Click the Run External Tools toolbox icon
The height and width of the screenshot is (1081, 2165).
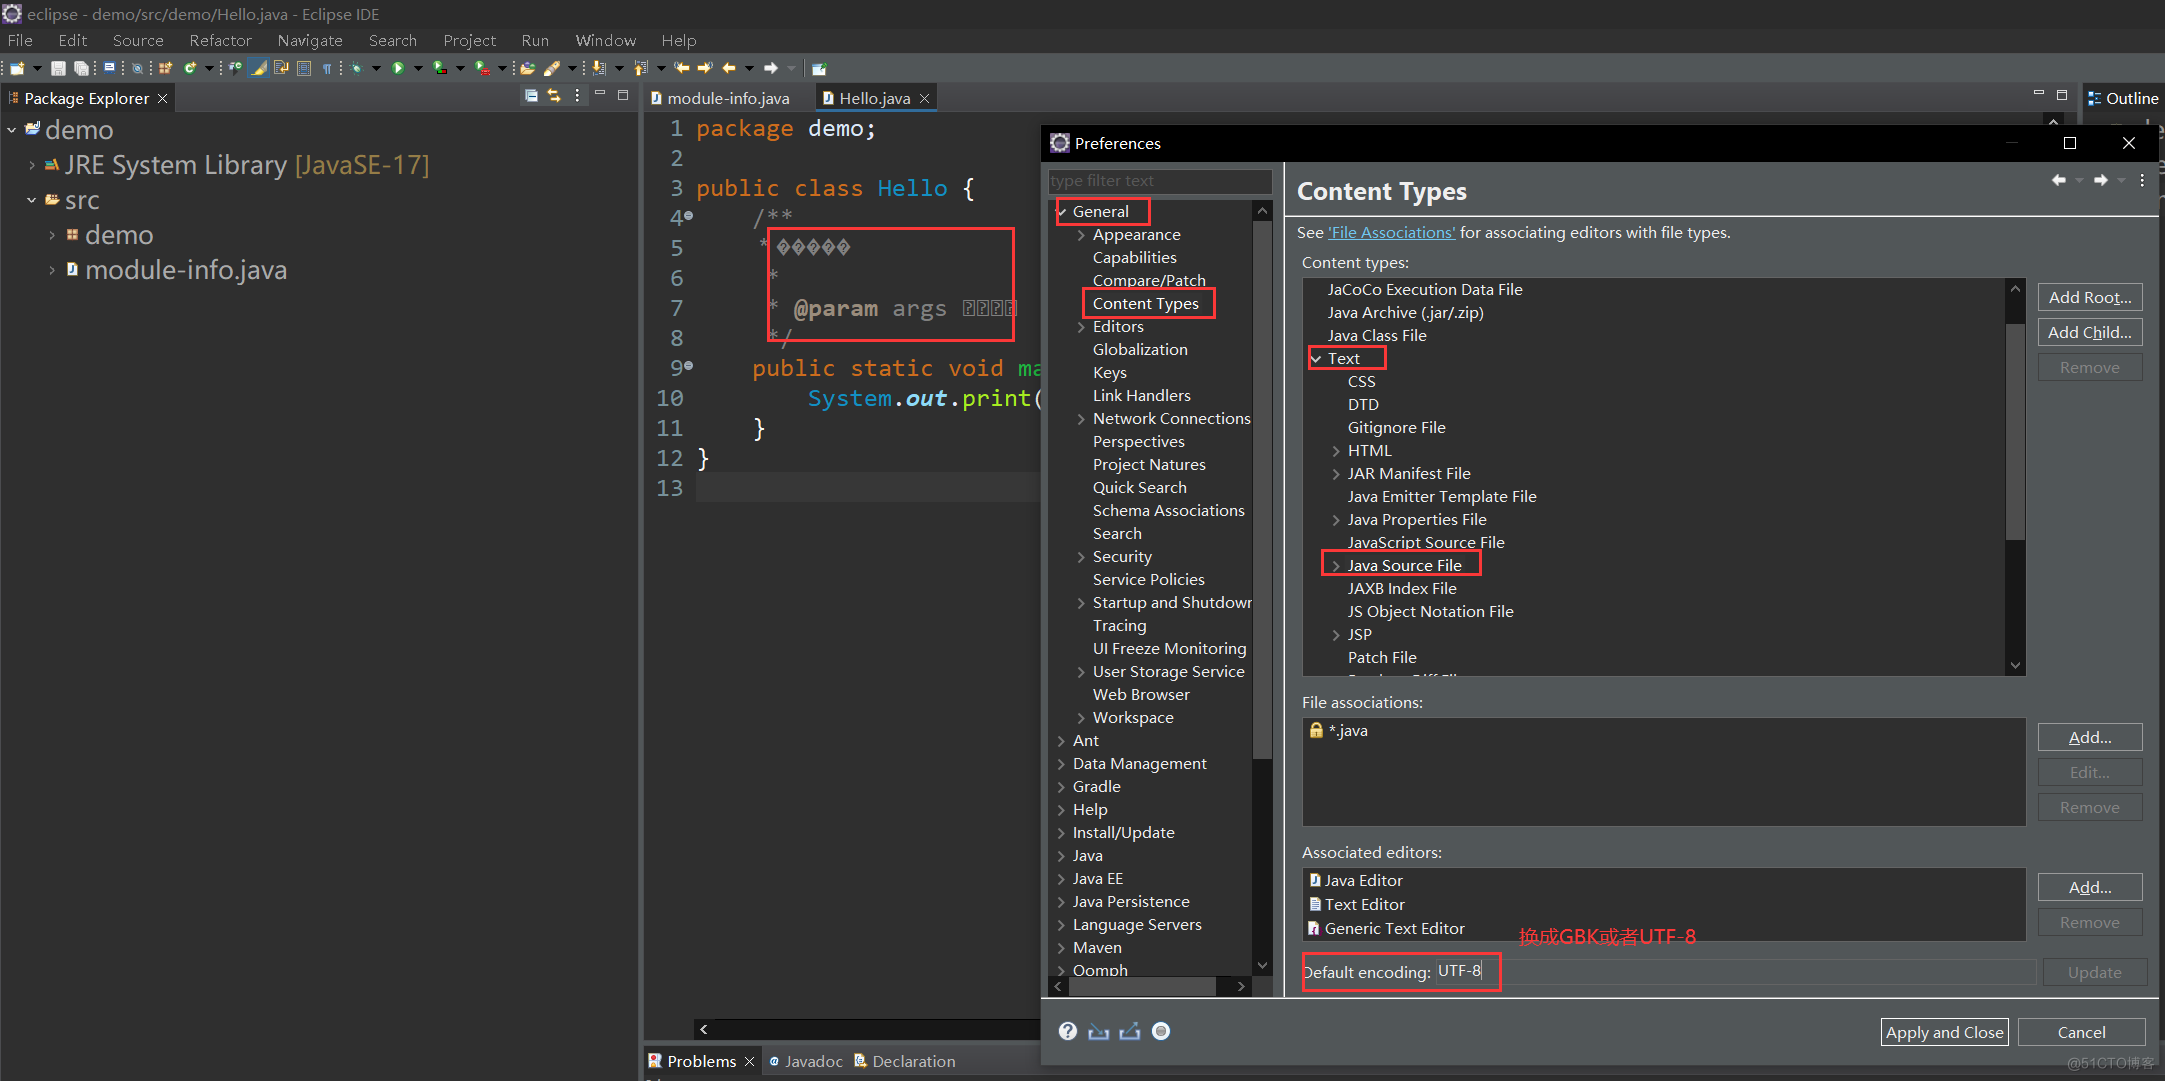(481, 68)
